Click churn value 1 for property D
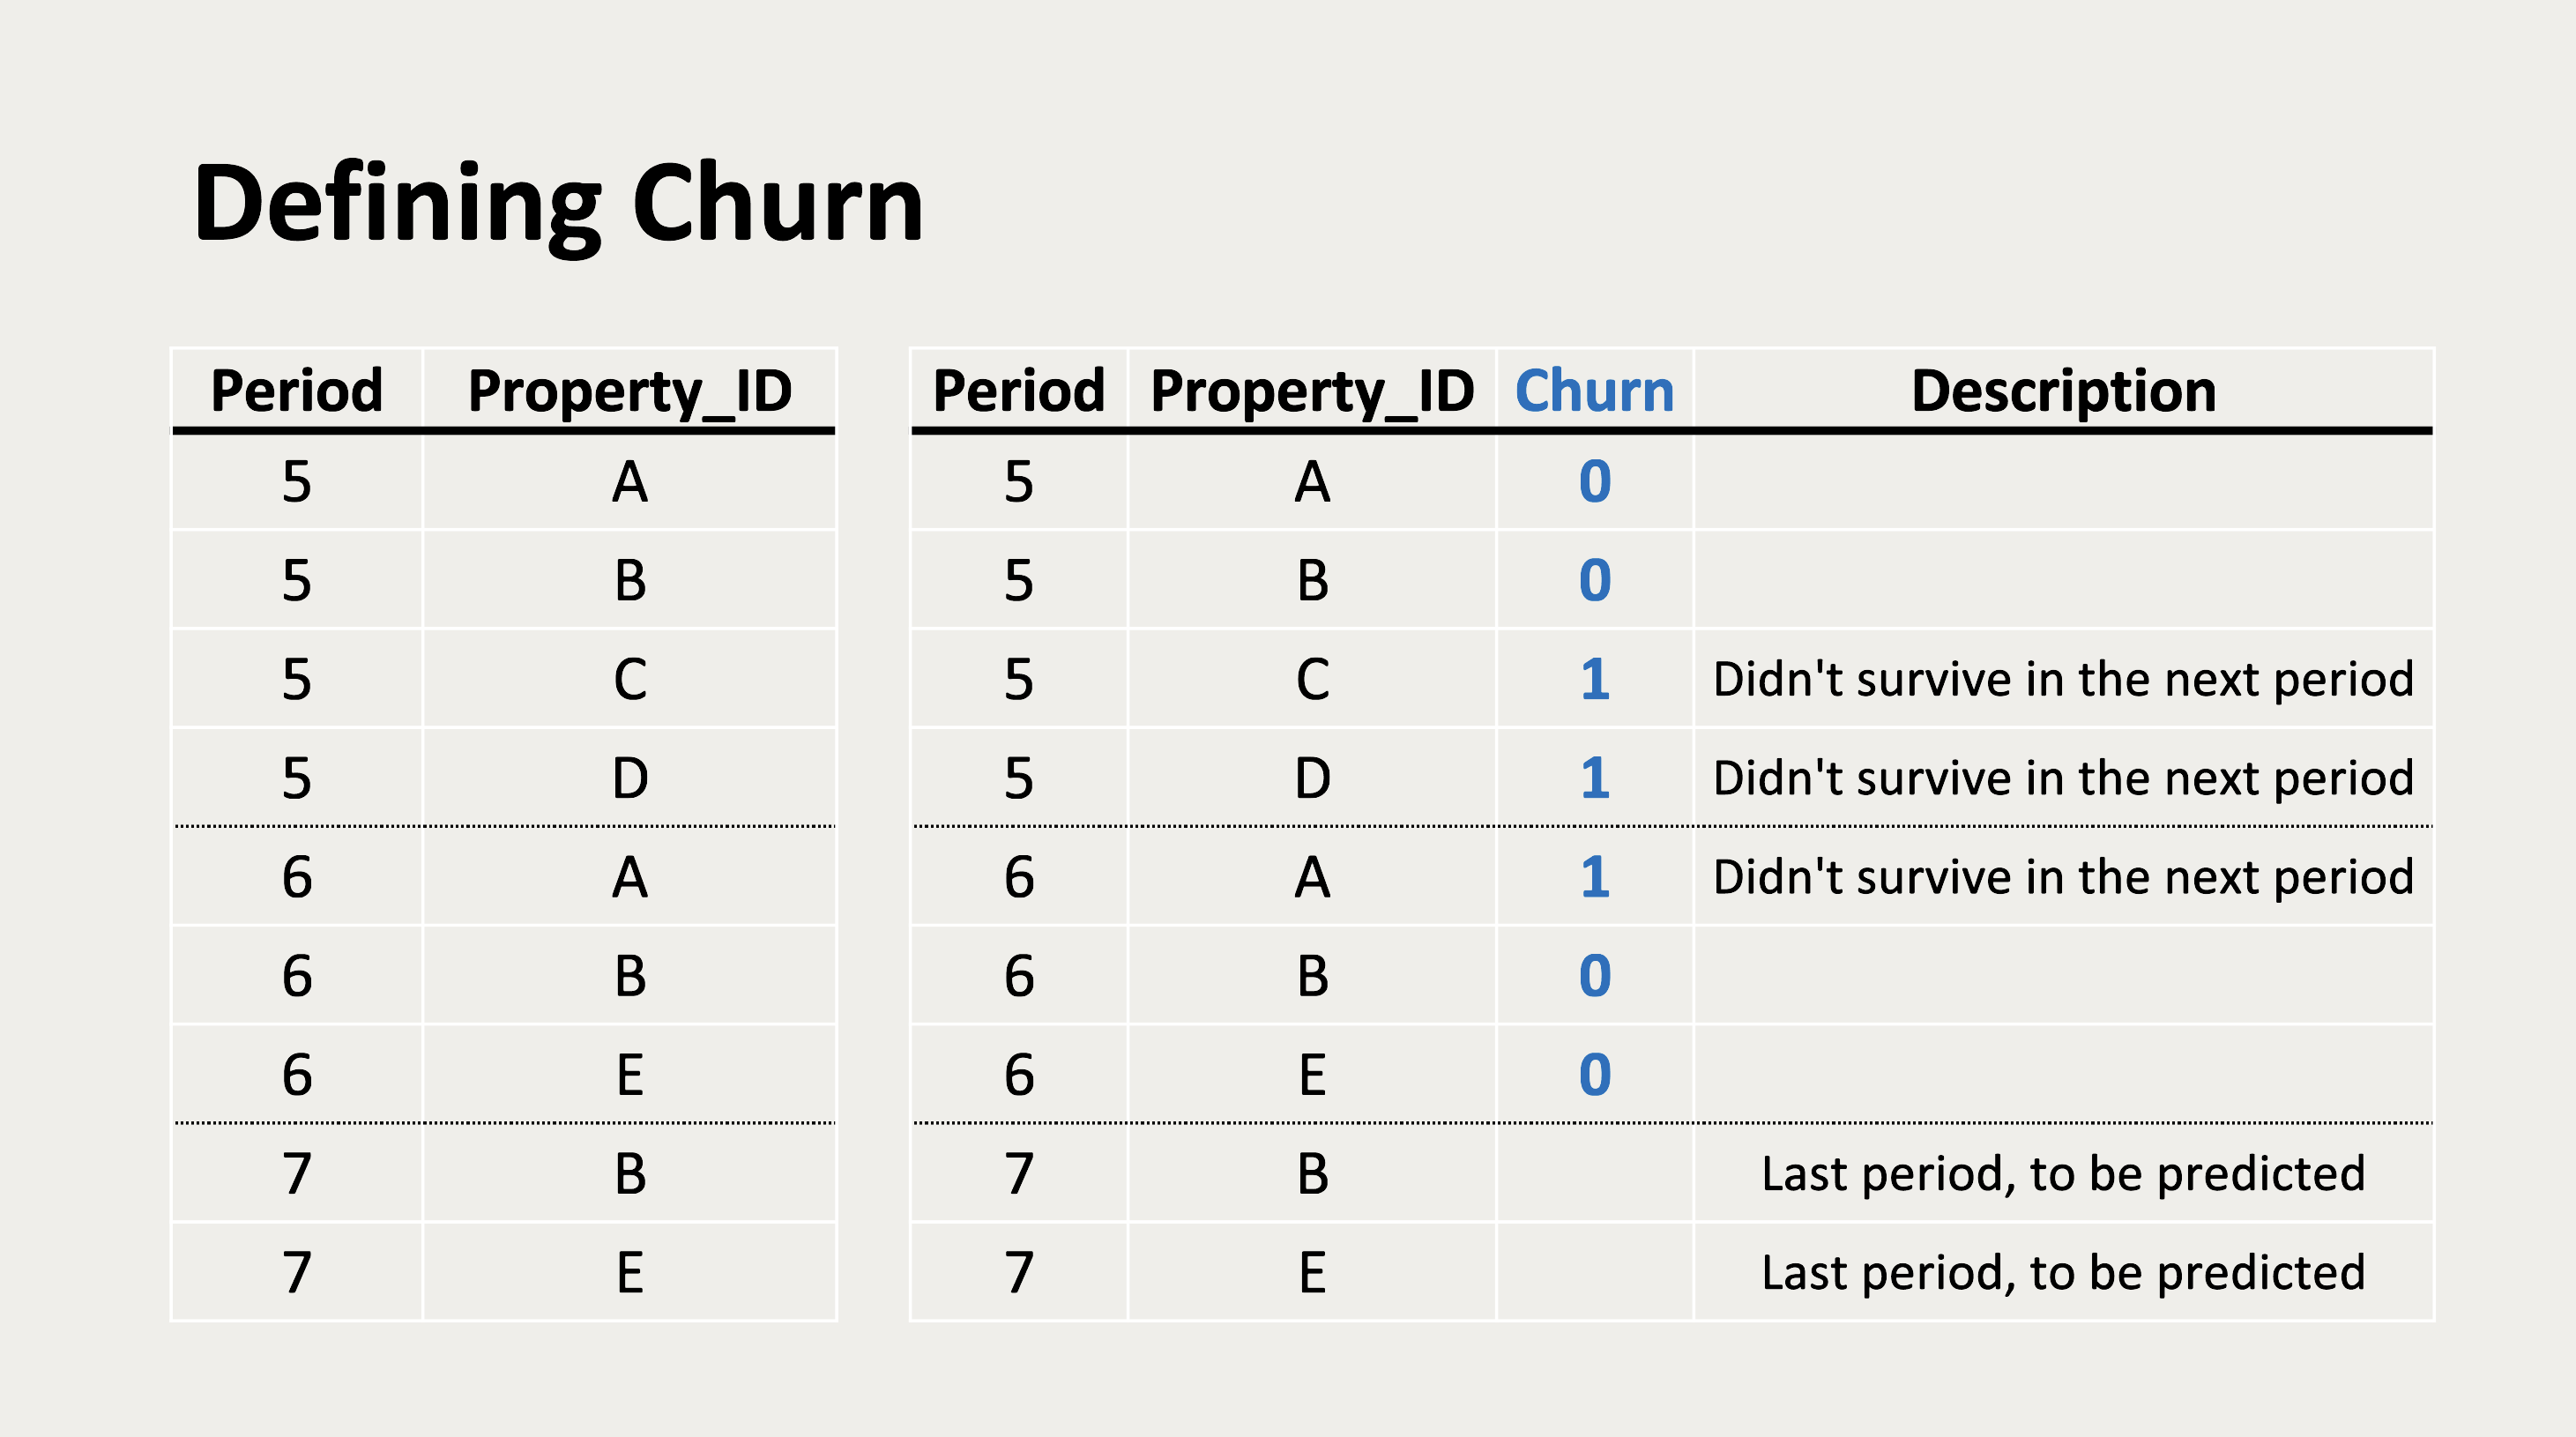Screen dimensions: 2576x1437 pos(1595,778)
